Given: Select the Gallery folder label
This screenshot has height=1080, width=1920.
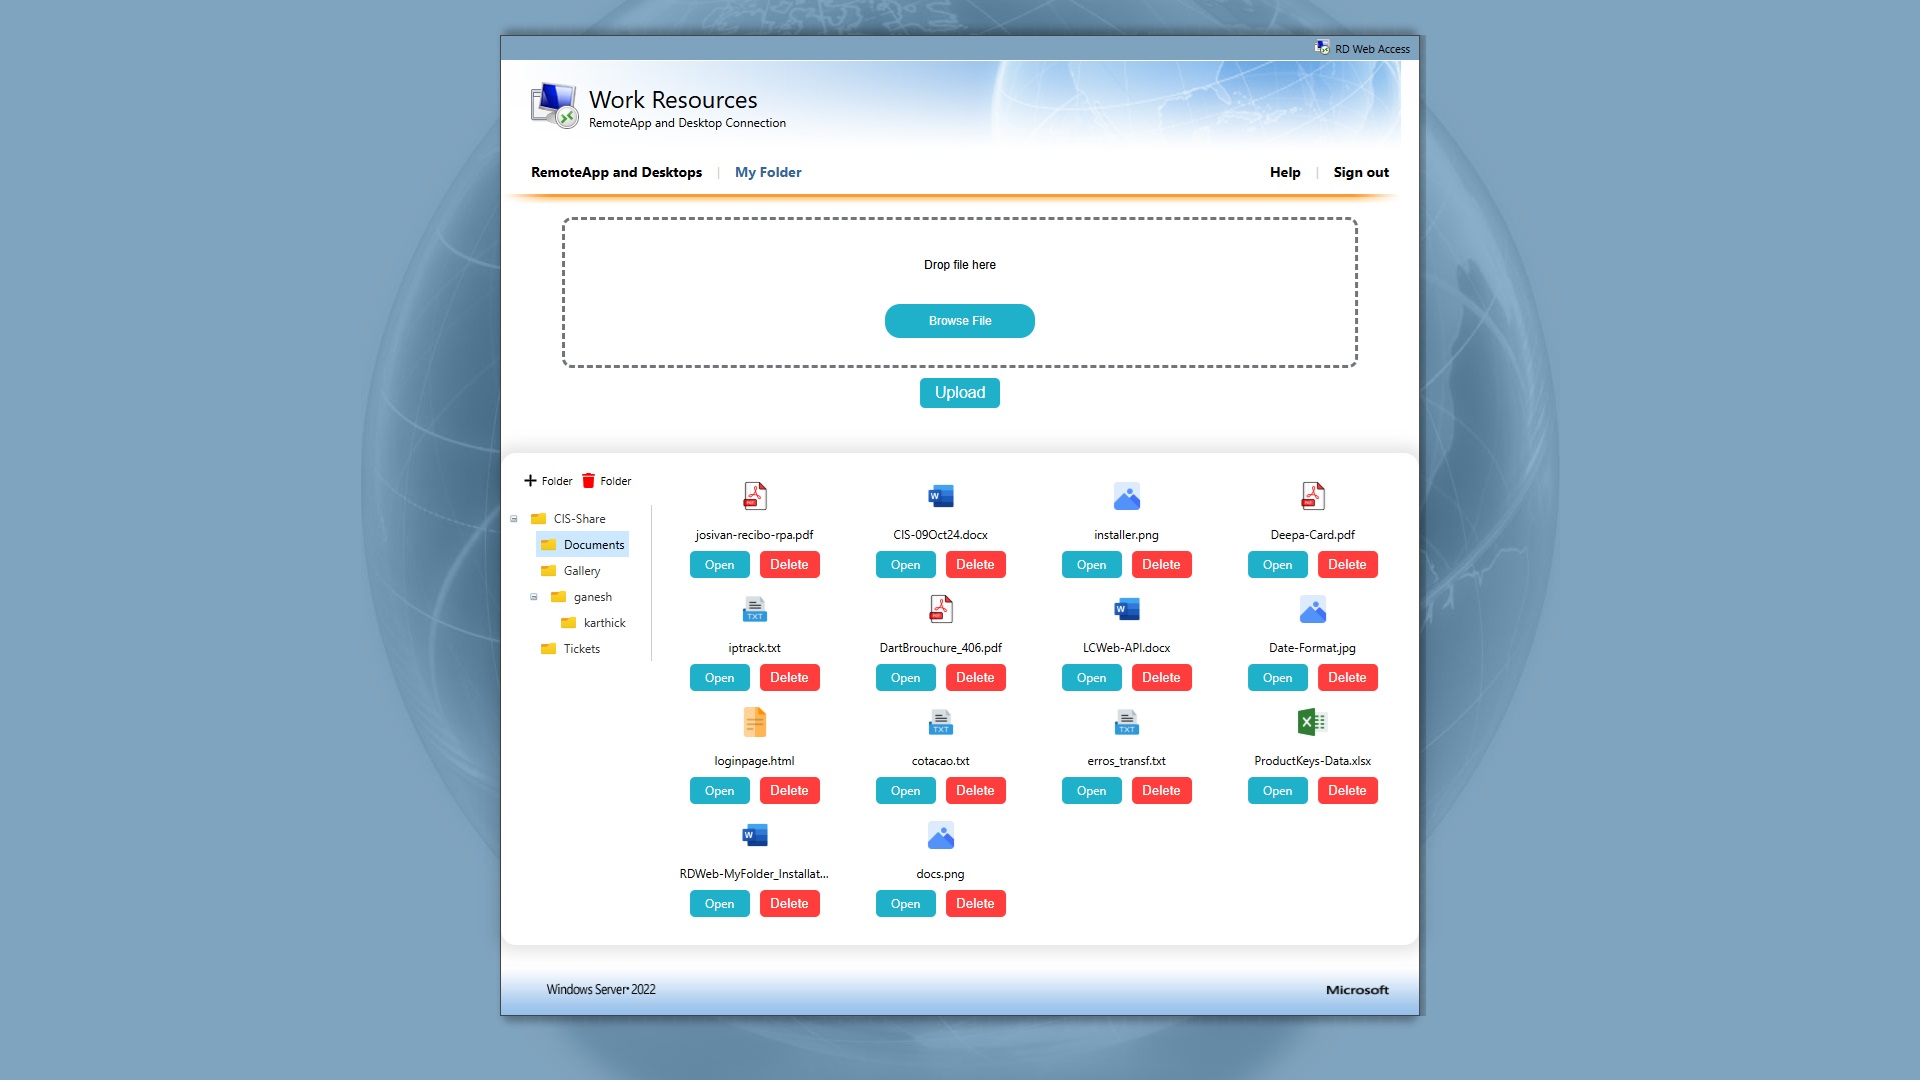Looking at the screenshot, I should coord(582,571).
